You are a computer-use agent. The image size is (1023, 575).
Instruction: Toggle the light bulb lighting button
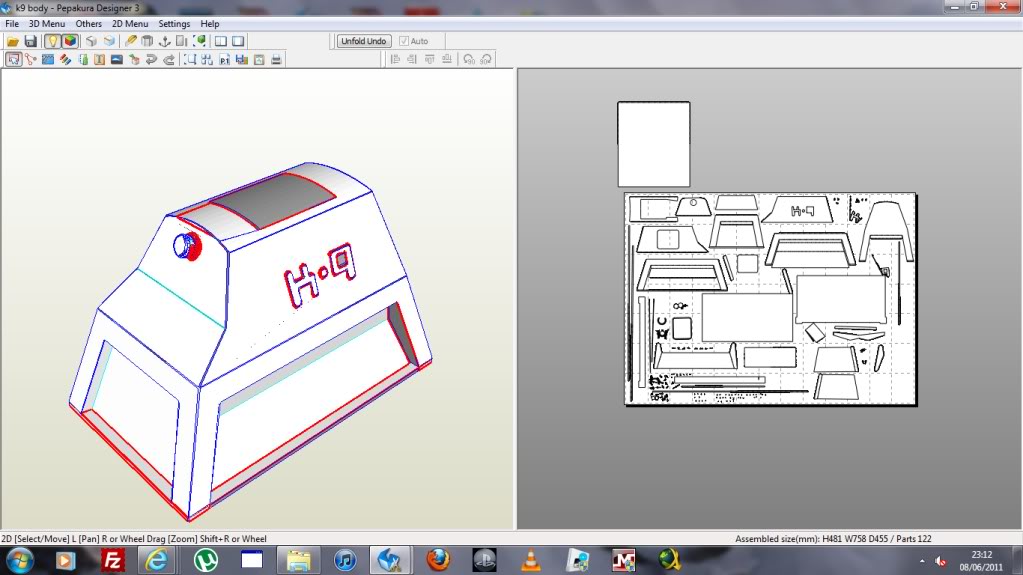point(52,41)
